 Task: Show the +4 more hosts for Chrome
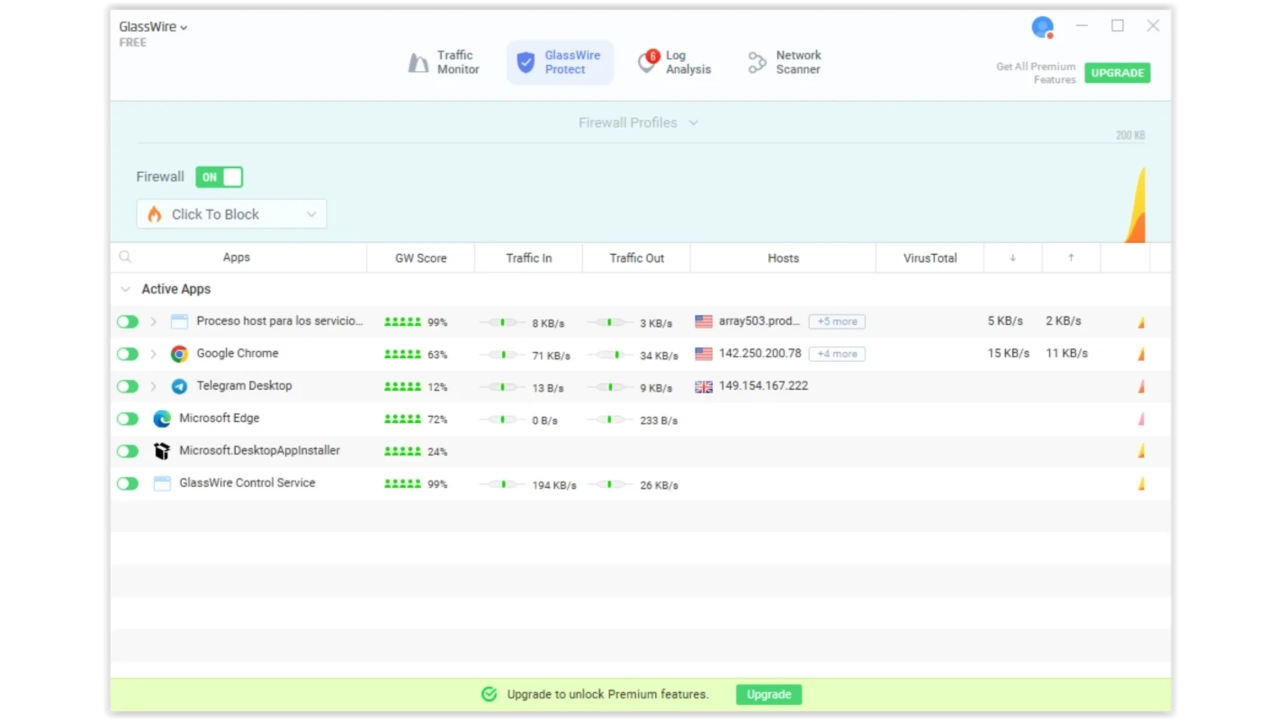[x=837, y=354]
